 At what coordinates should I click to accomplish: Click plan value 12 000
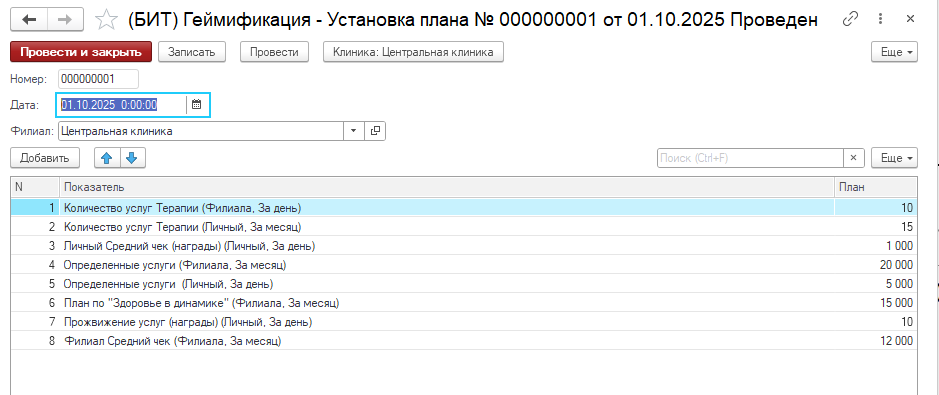[897, 341]
